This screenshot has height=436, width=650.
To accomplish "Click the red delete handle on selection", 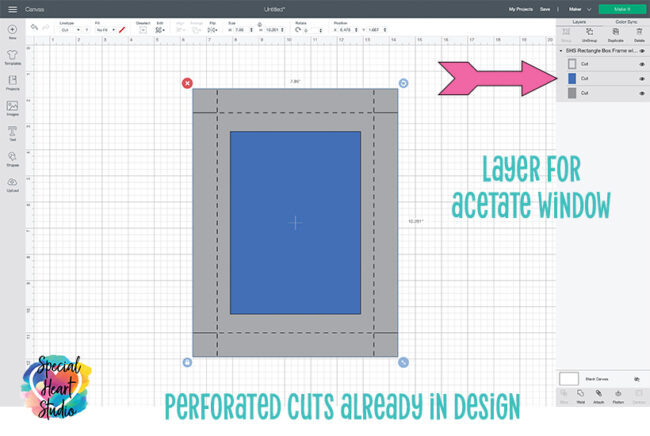I will pyautogui.click(x=187, y=83).
